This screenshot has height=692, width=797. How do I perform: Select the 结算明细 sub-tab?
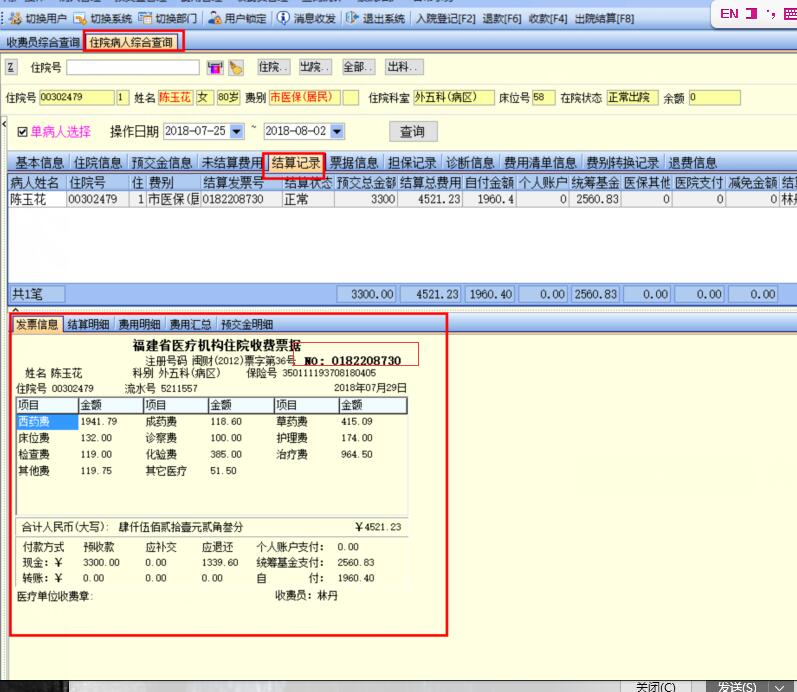coord(88,324)
